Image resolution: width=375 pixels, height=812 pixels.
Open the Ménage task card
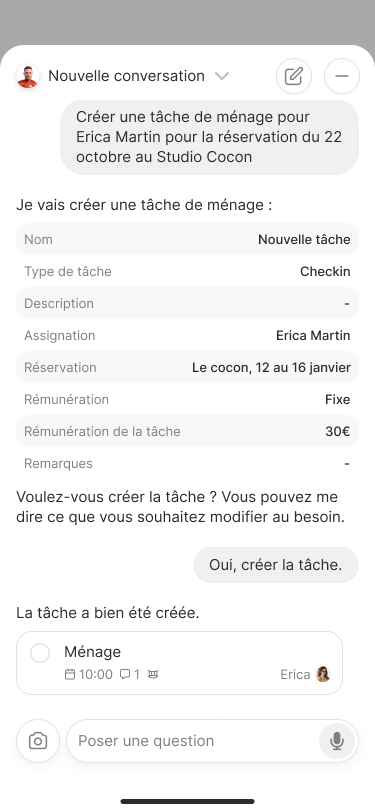(180, 663)
